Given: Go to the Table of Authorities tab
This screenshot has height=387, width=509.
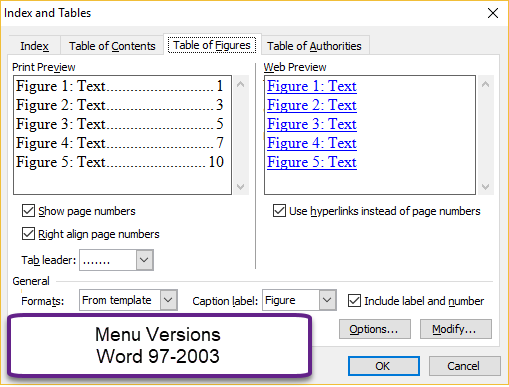Looking at the screenshot, I should 314,46.
